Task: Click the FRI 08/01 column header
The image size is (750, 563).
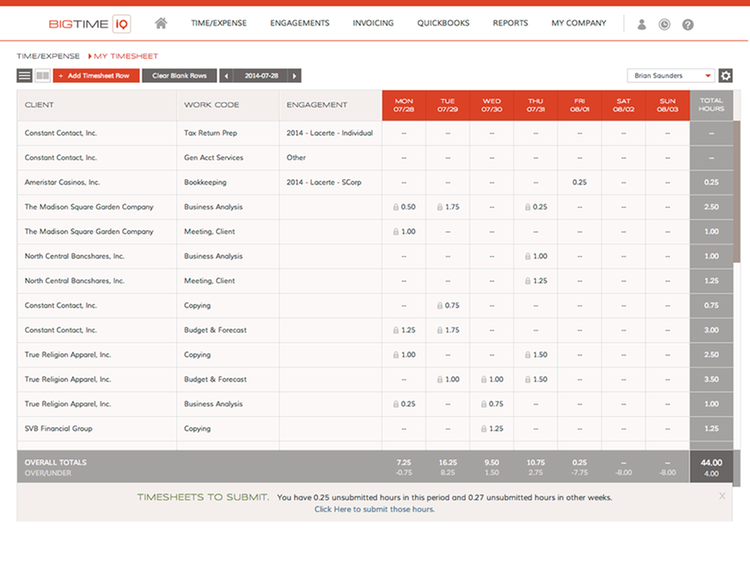Action: click(580, 105)
